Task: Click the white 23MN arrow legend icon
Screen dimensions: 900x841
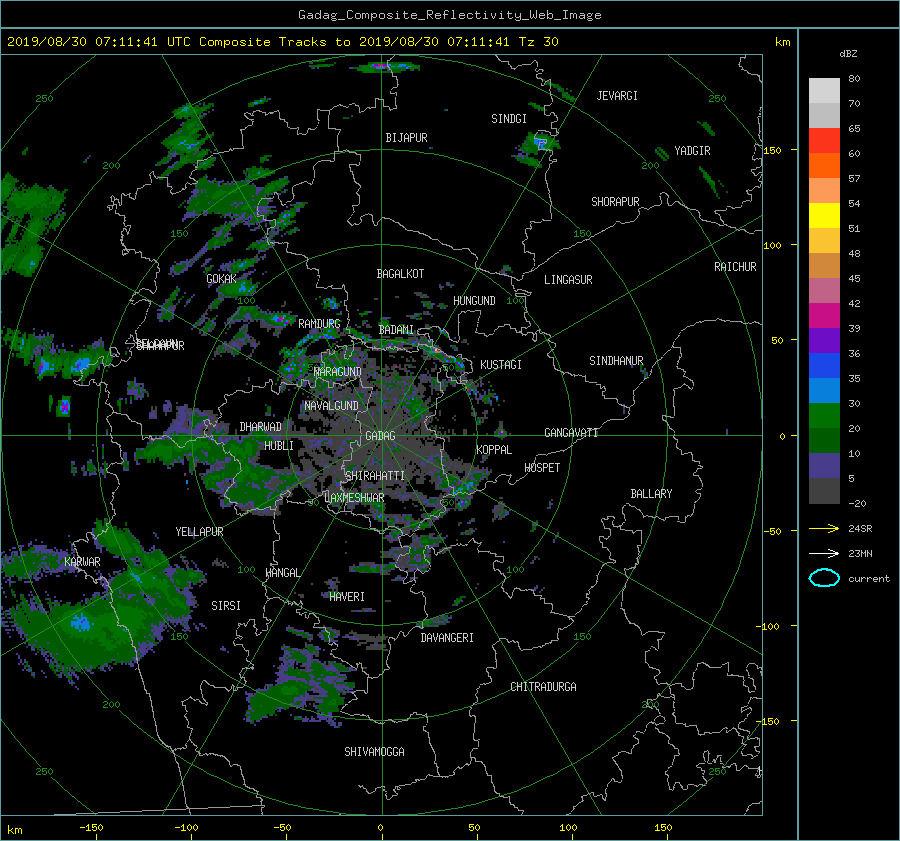Action: (x=824, y=553)
